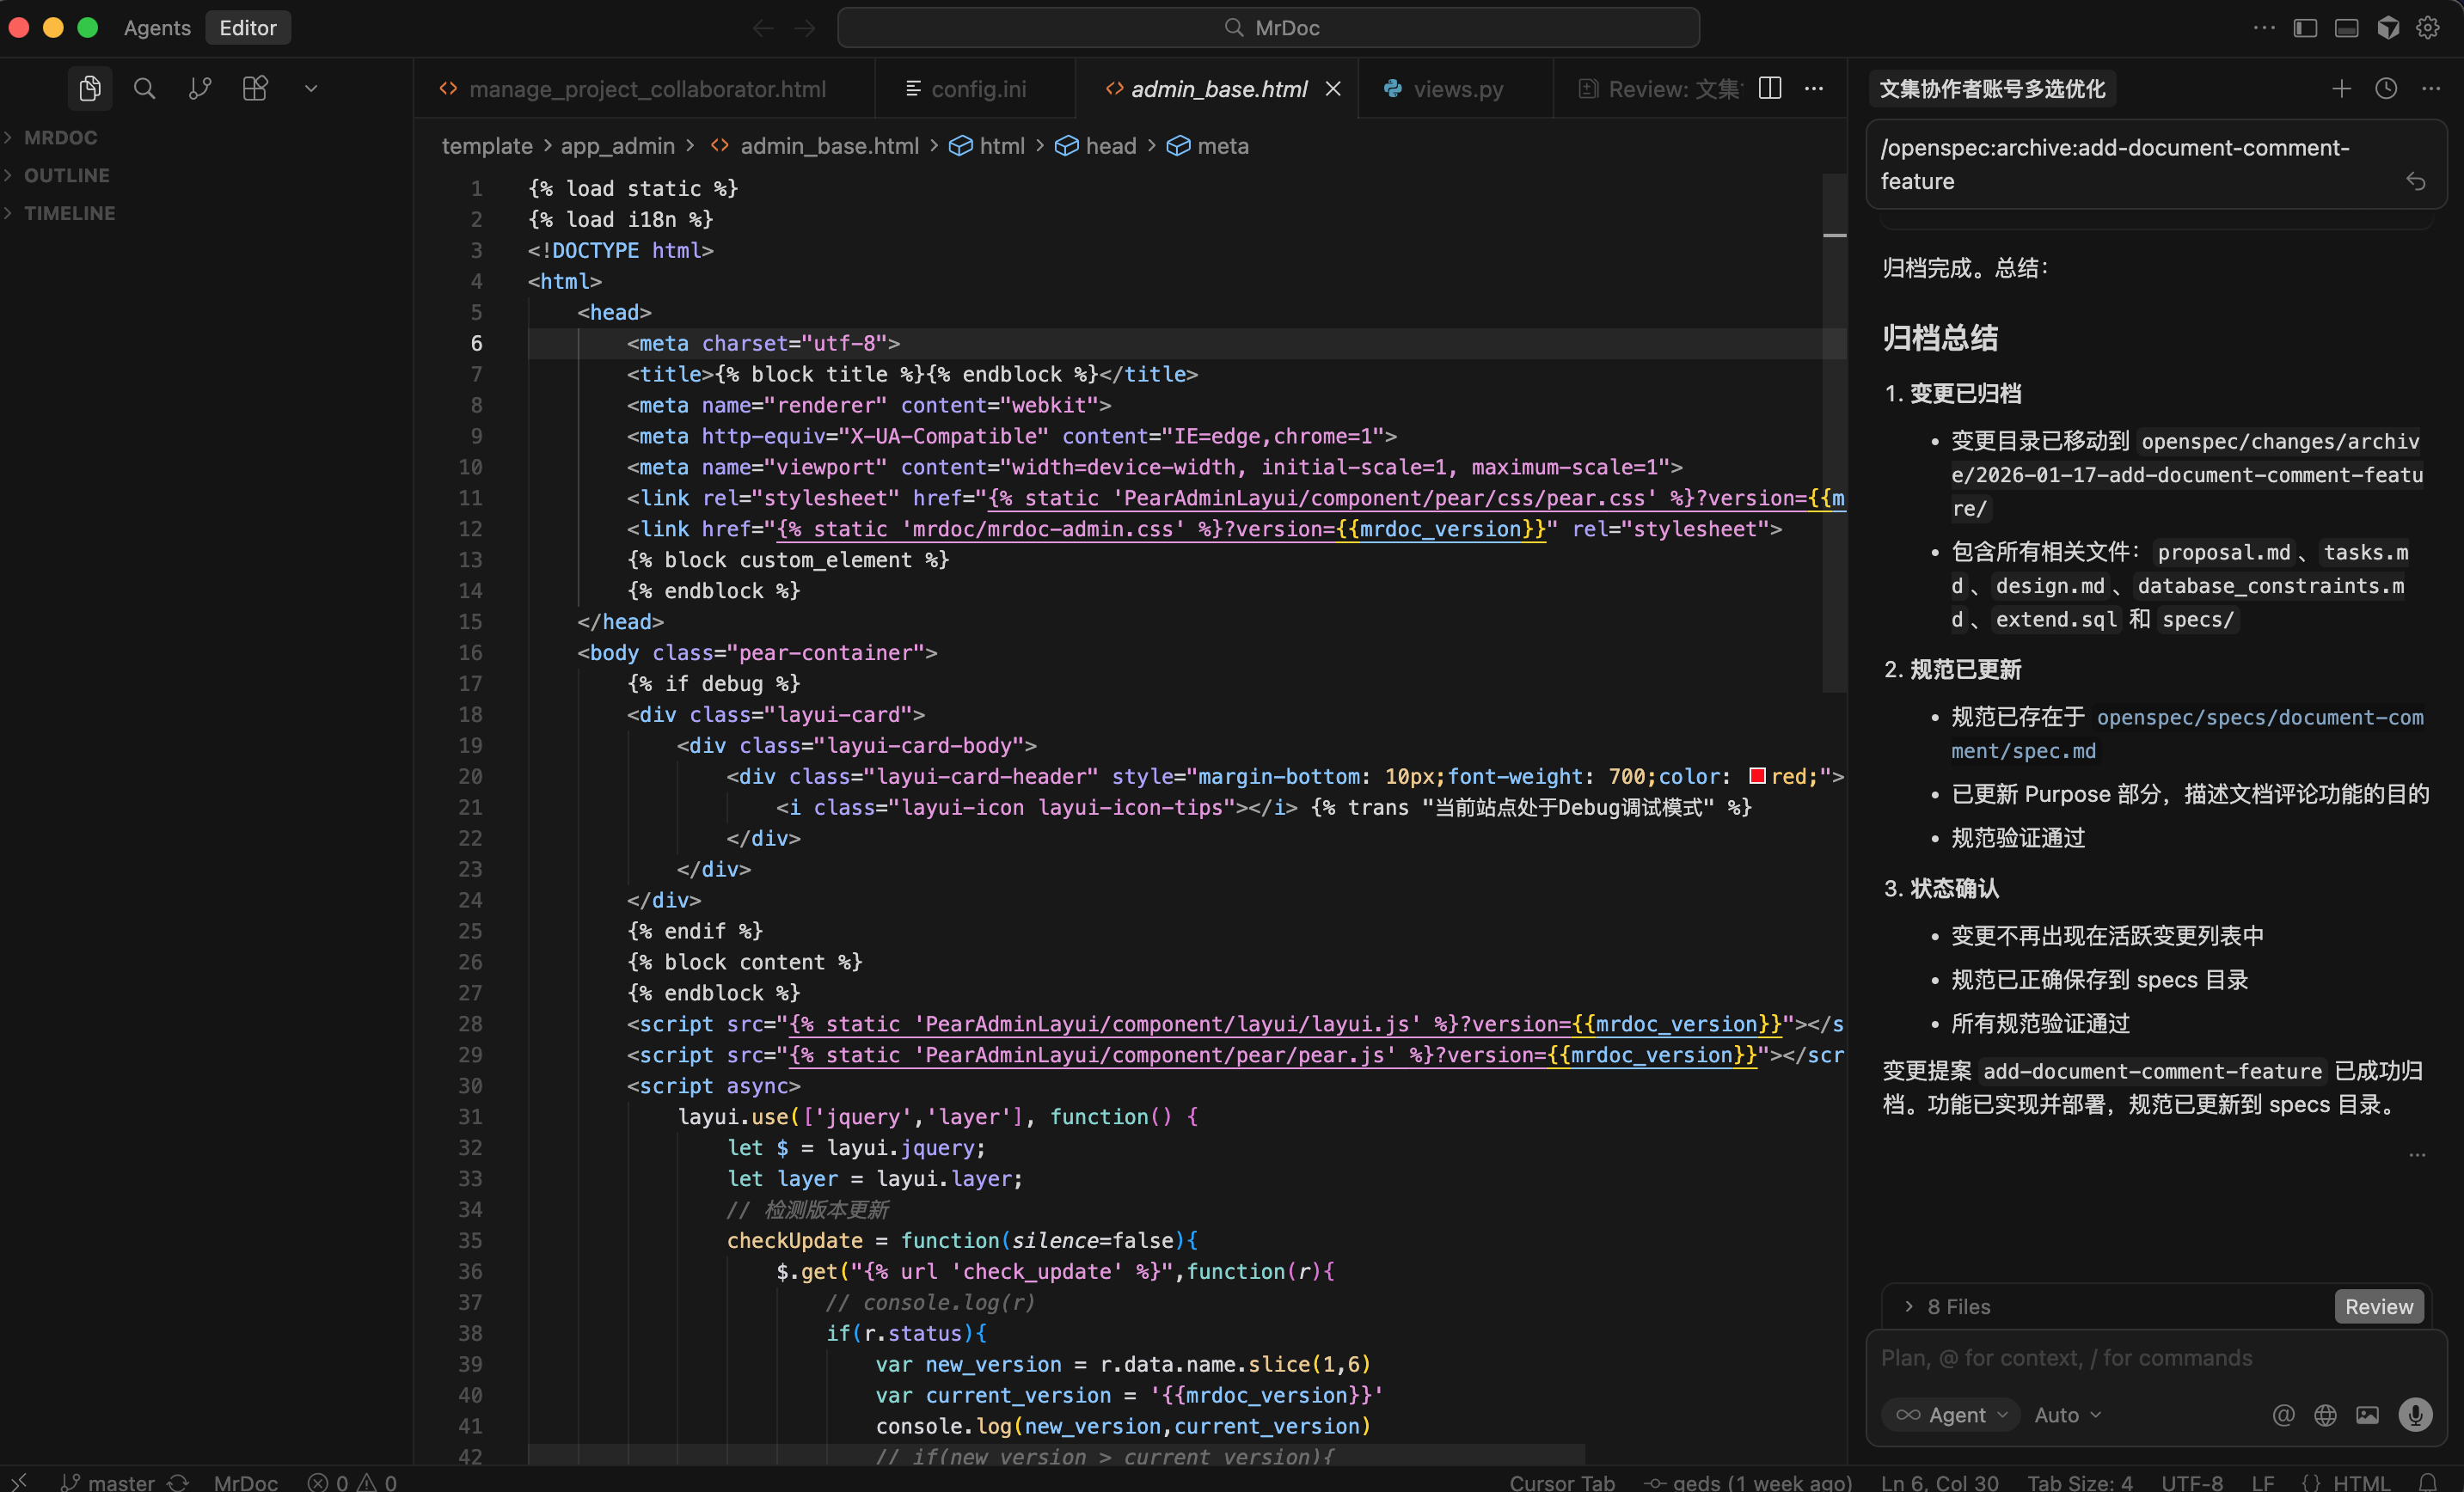Click the split editor icon

pyautogui.click(x=1770, y=88)
